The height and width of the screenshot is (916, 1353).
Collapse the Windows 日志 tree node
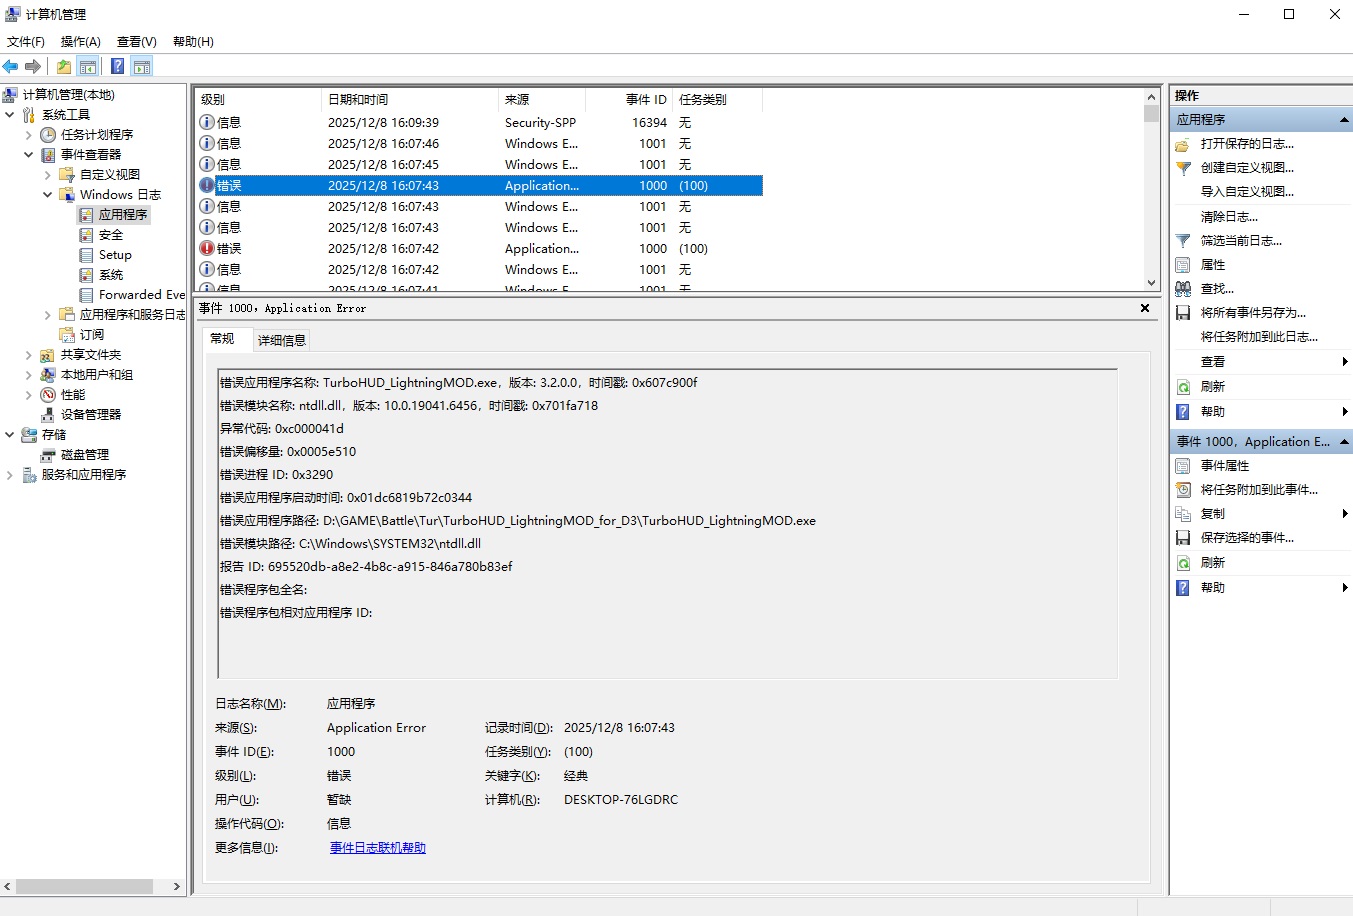[47, 195]
